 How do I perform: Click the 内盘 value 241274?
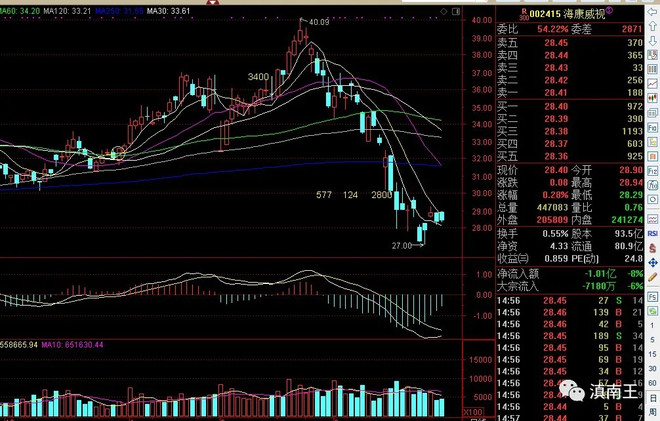pos(627,220)
